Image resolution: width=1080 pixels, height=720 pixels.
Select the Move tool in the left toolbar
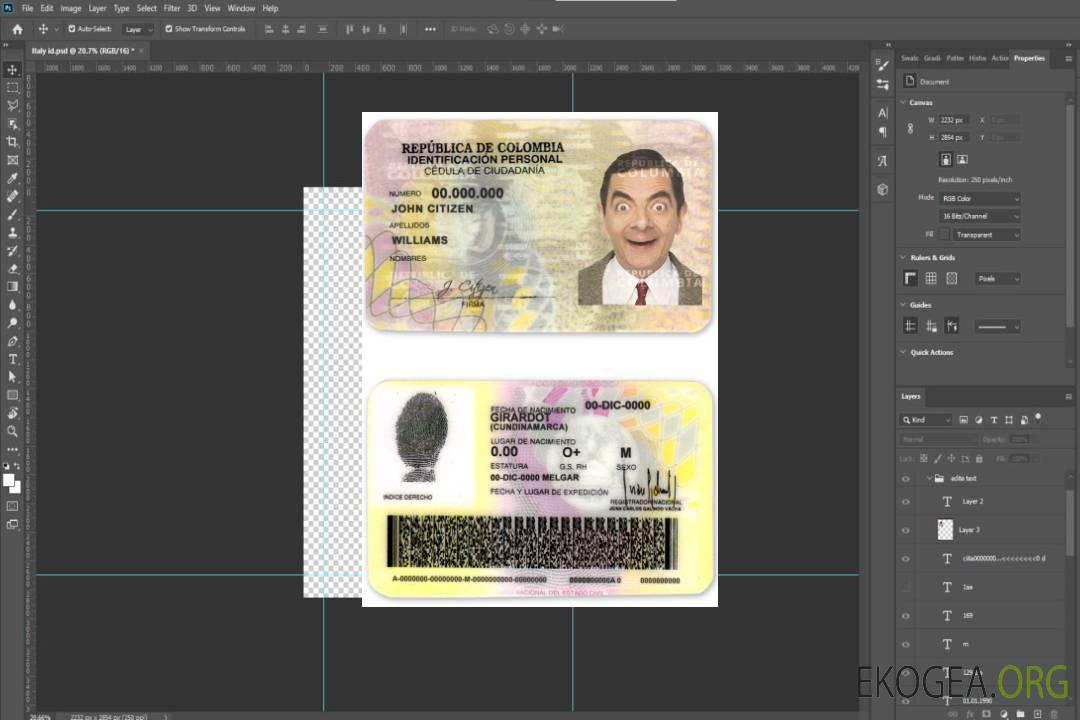(x=12, y=70)
